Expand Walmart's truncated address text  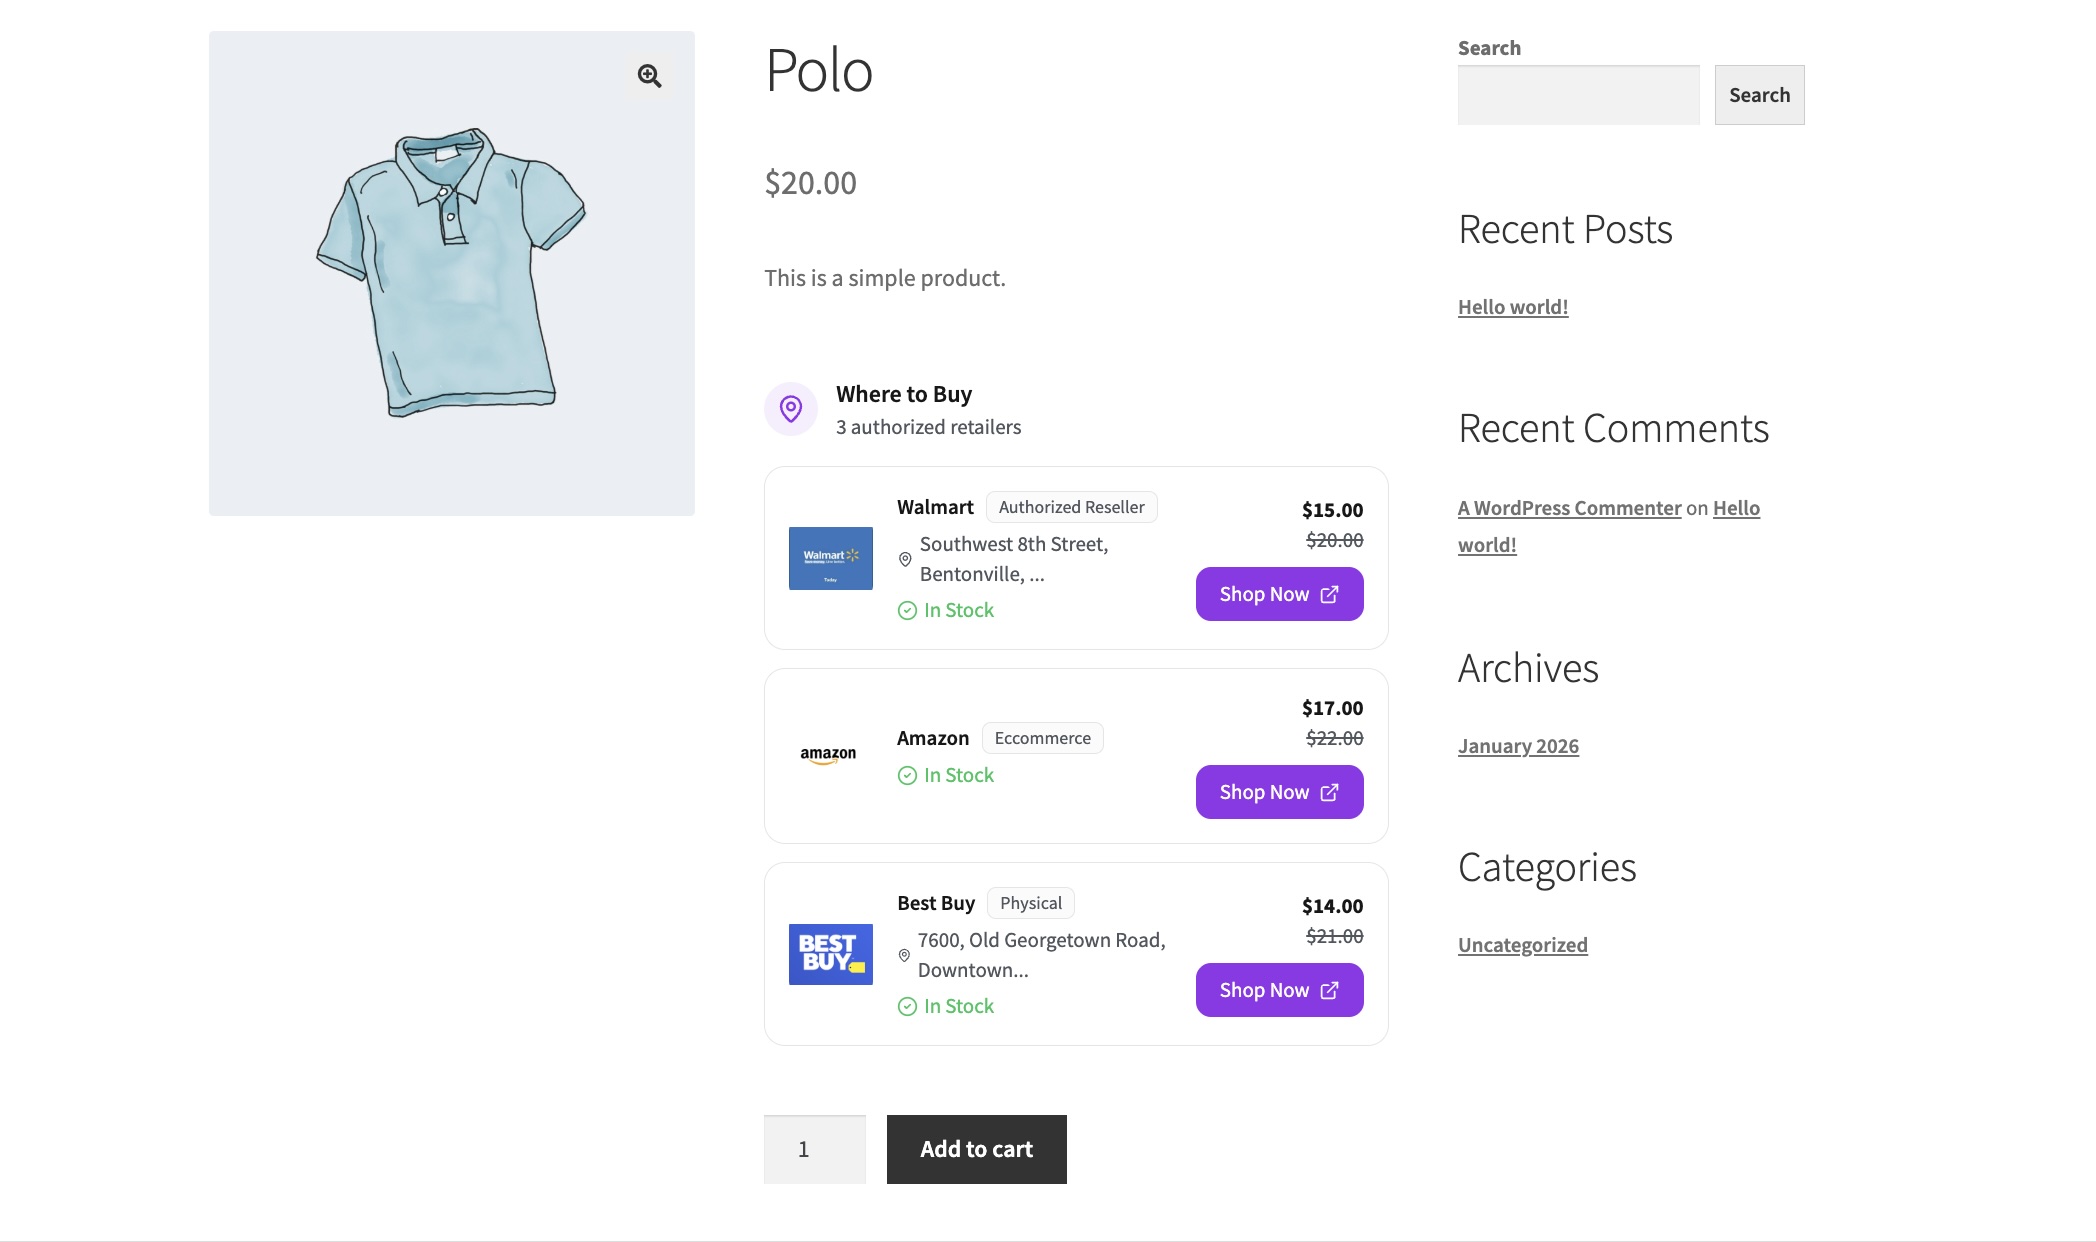pos(1013,560)
